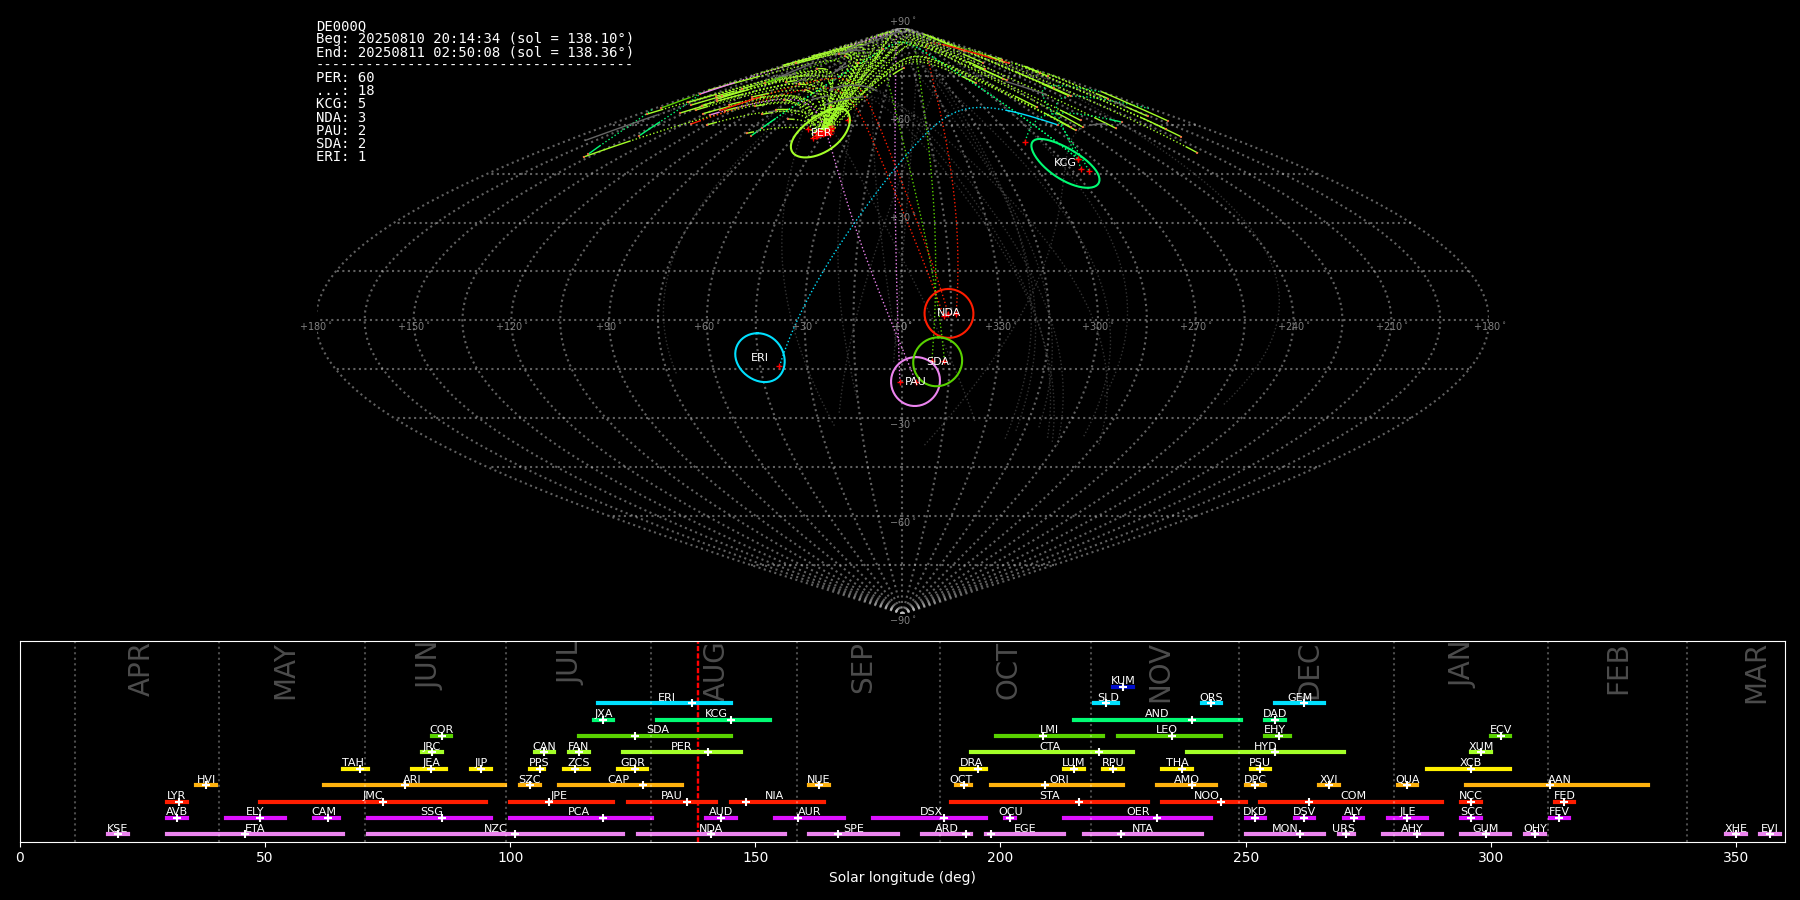Select the AND shower bar in the timeline
Screen dimensions: 1800x900
[x=1157, y=719]
